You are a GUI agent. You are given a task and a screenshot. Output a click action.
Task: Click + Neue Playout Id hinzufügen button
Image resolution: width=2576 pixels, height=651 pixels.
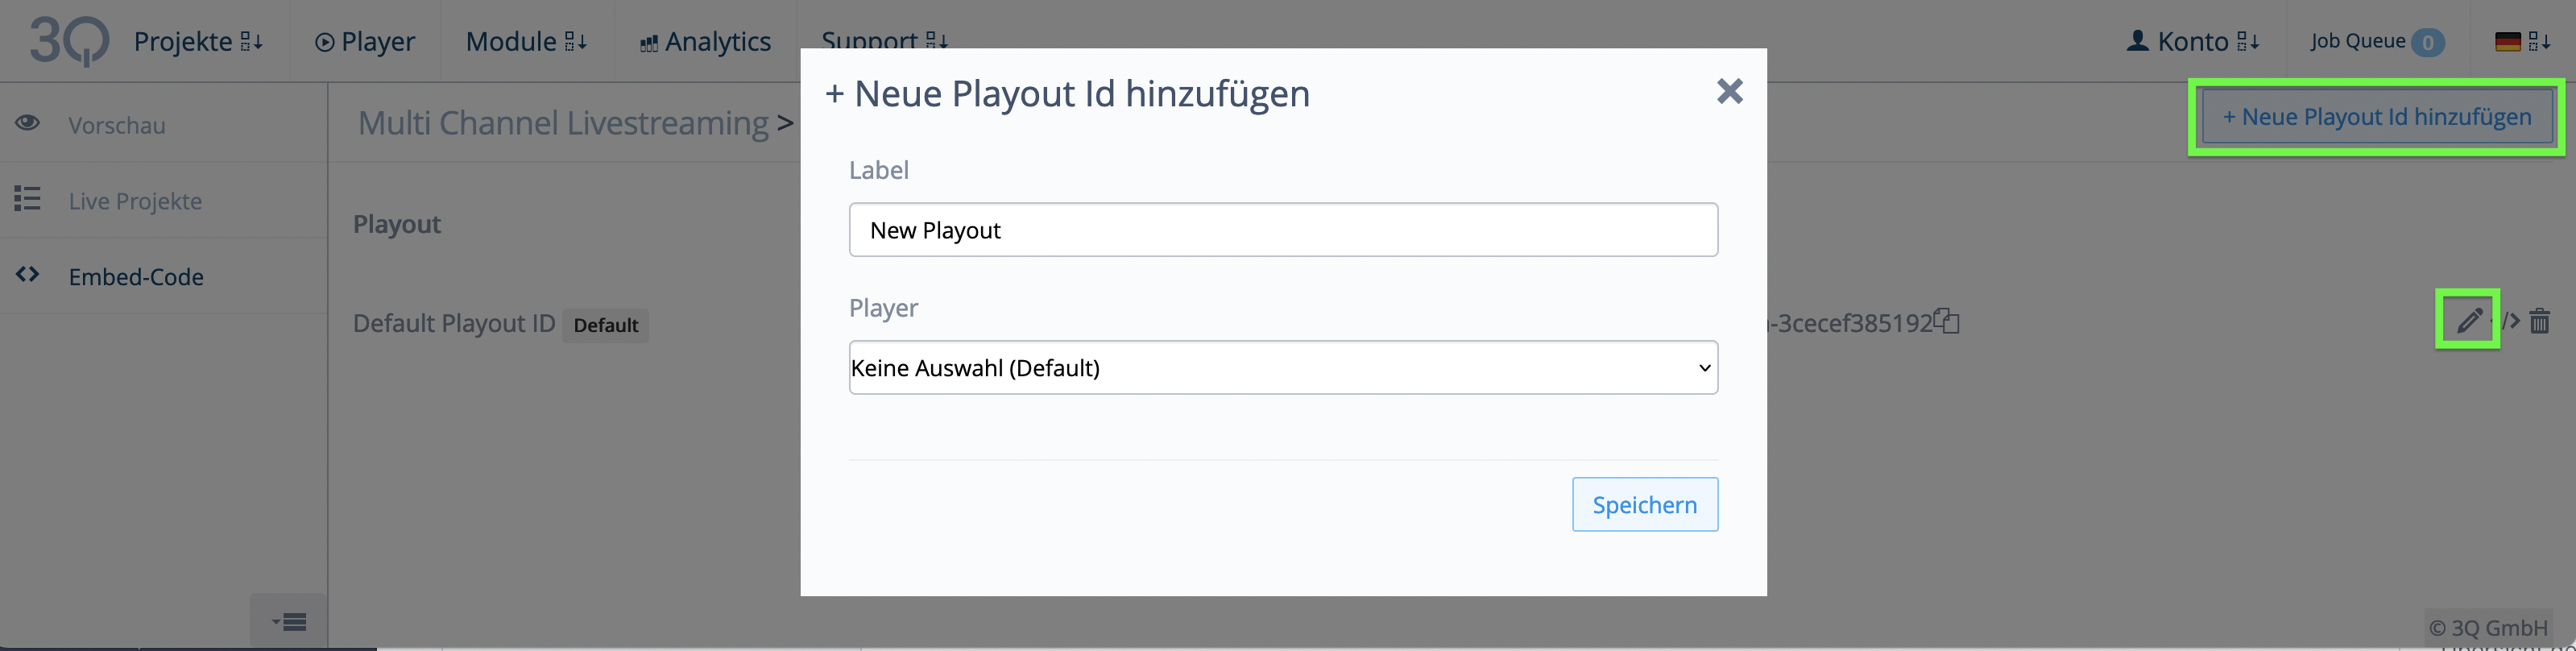click(2376, 117)
